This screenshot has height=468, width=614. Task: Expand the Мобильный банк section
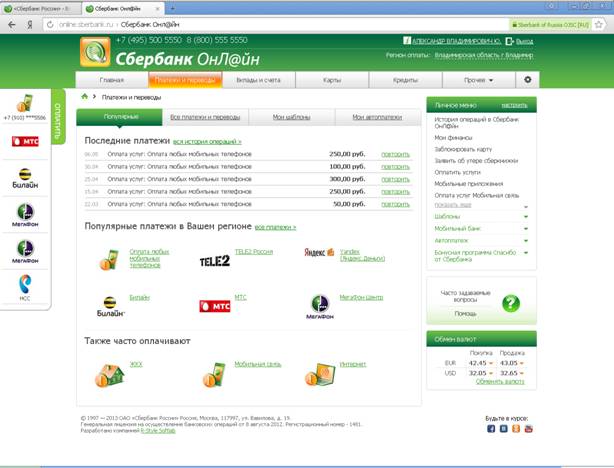[x=453, y=228]
